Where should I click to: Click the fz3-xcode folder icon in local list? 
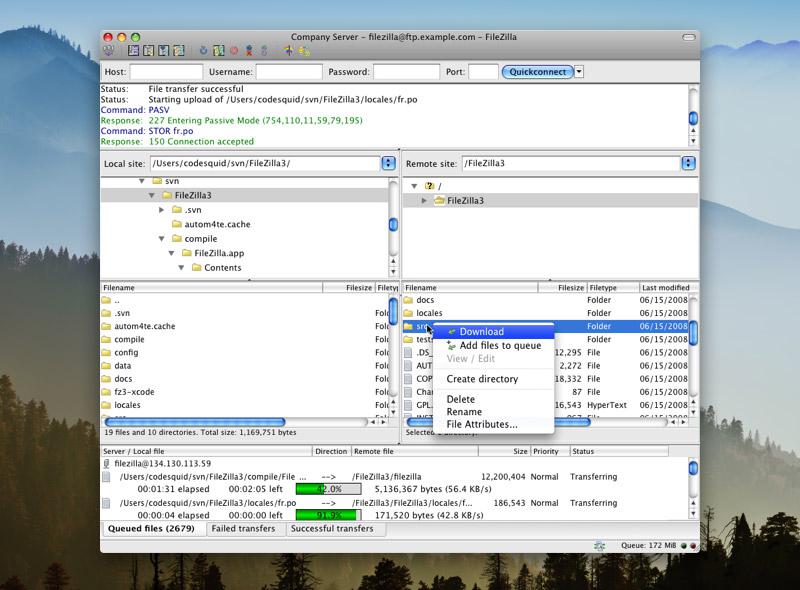pyautogui.click(x=106, y=392)
